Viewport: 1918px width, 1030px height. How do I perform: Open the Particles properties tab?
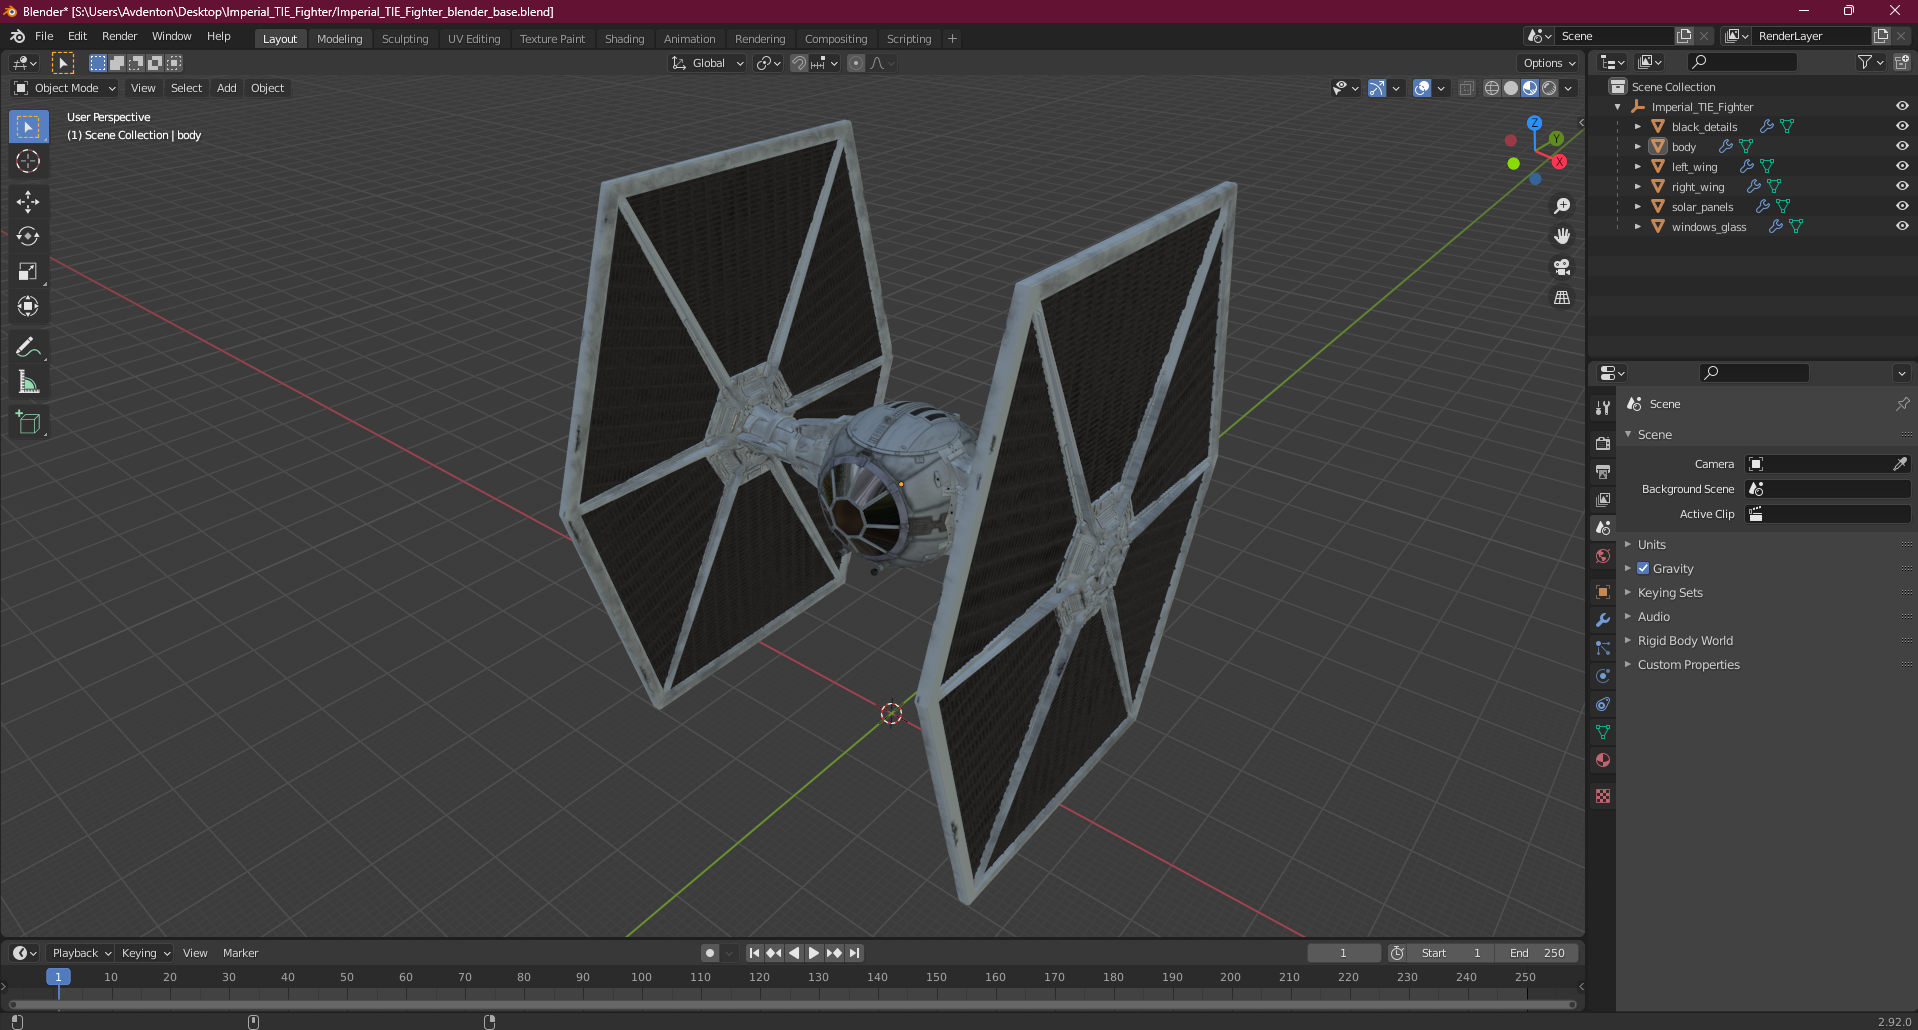click(1603, 648)
